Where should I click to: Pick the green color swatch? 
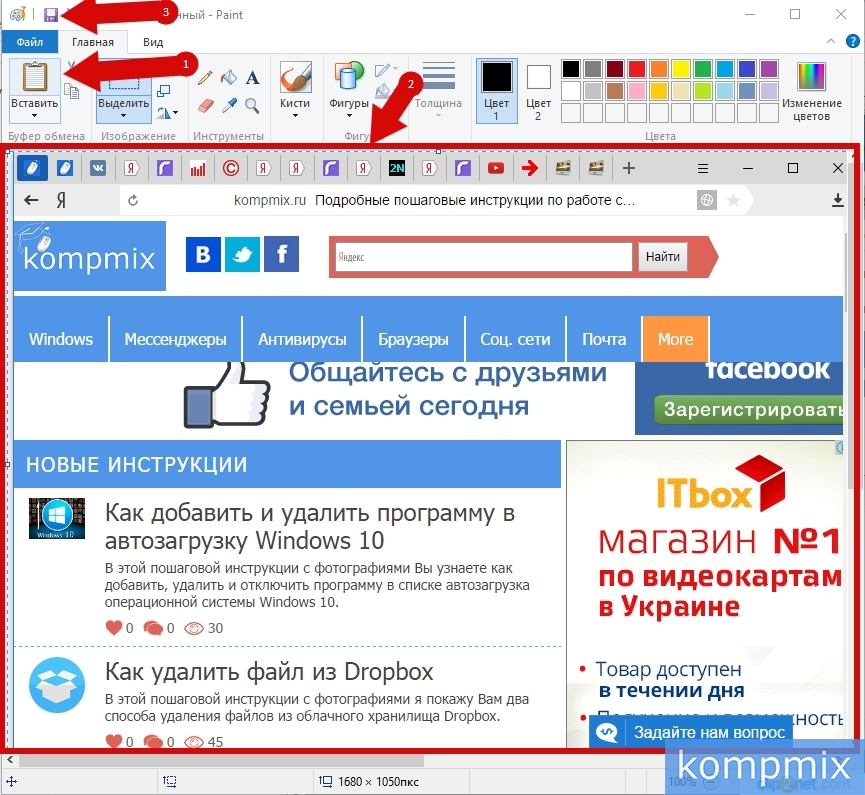pos(703,69)
